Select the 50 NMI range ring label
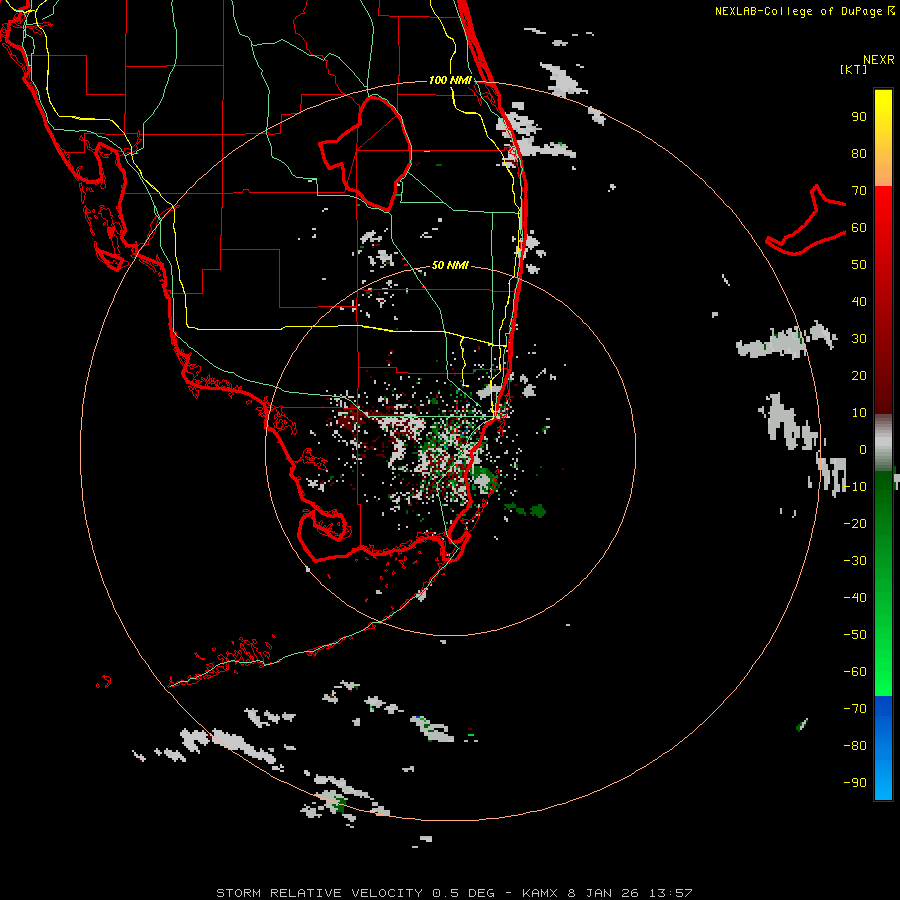 coord(450,265)
